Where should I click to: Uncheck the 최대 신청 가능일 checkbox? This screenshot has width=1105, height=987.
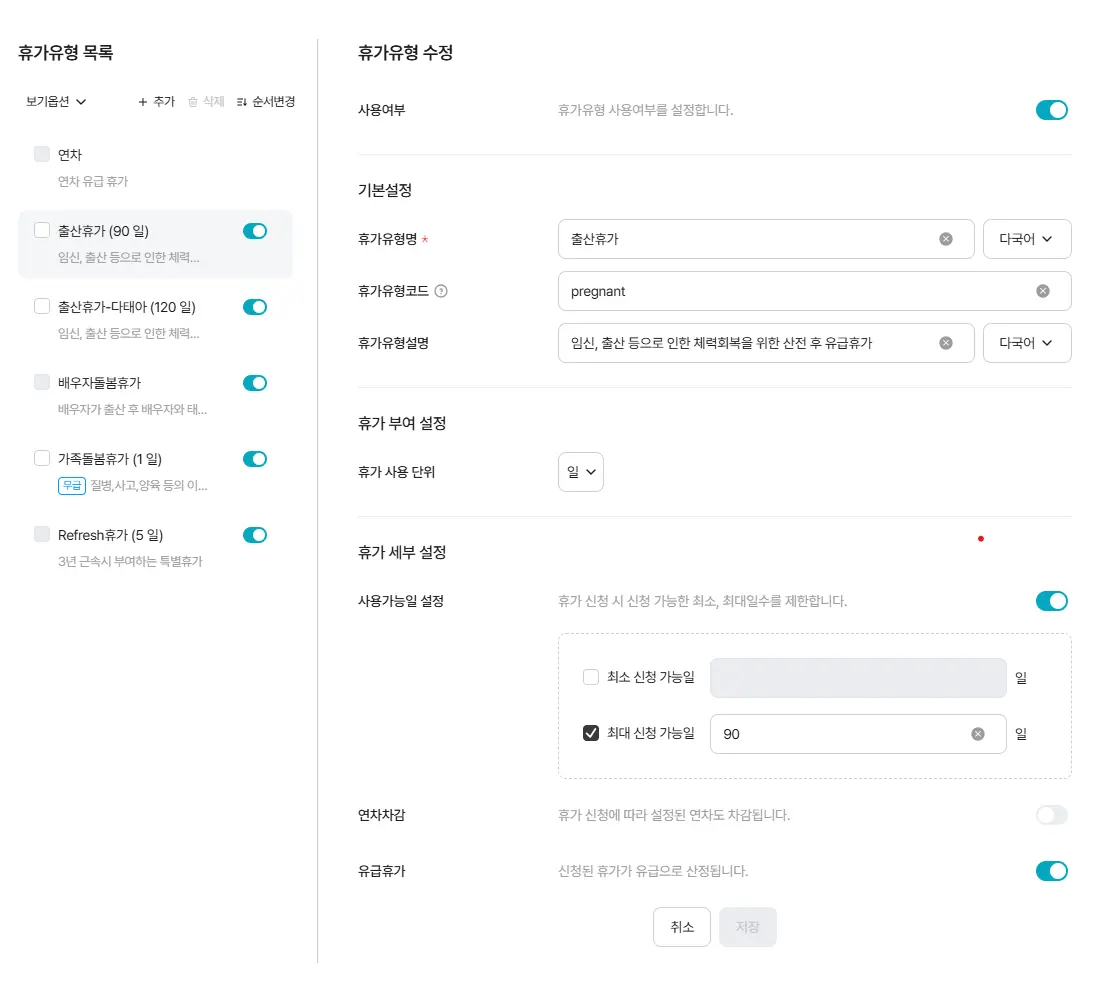tap(591, 732)
